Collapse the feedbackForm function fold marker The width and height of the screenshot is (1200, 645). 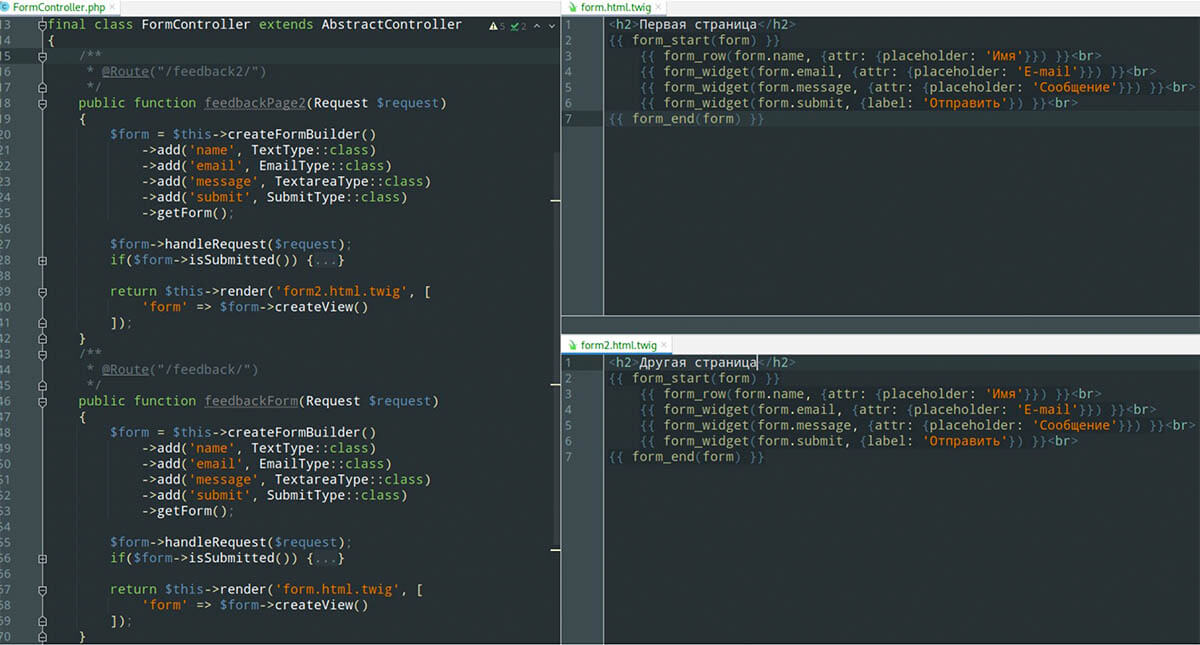click(42, 401)
